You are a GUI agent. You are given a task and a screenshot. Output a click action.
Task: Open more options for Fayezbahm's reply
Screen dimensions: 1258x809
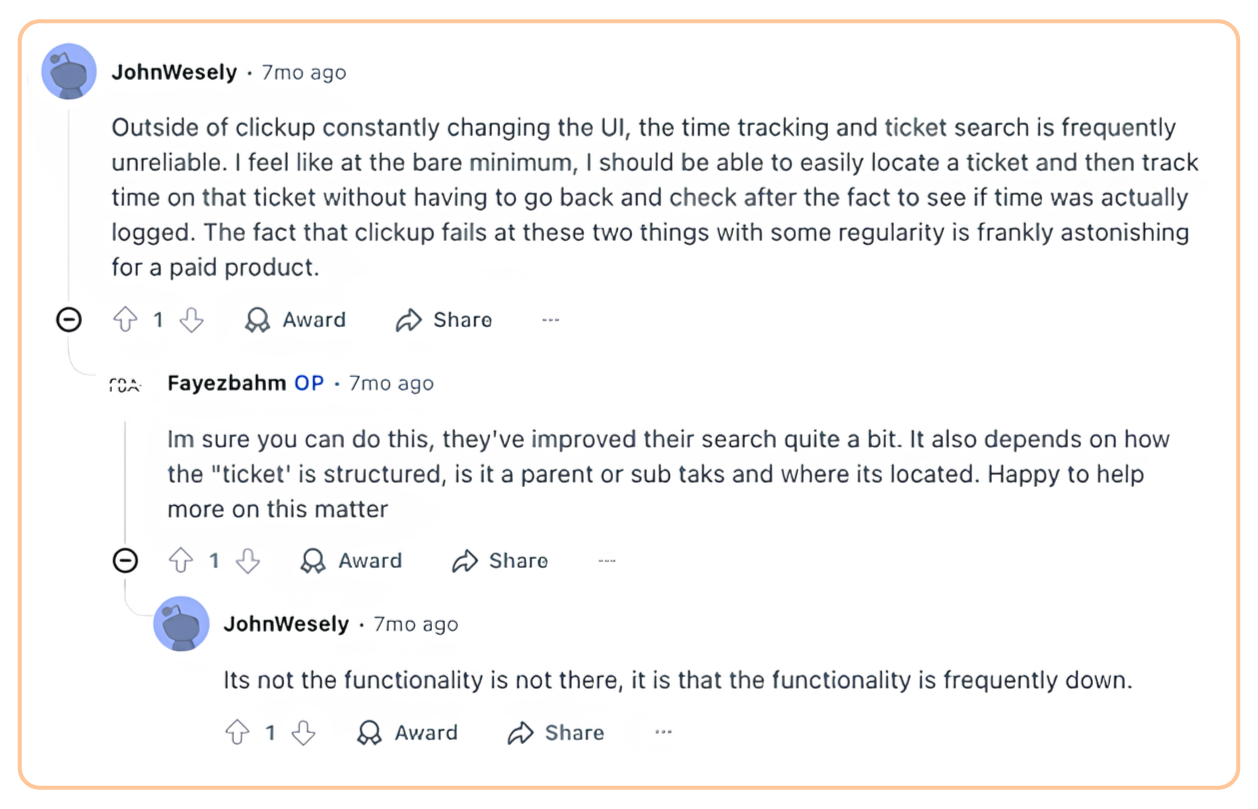(x=607, y=560)
